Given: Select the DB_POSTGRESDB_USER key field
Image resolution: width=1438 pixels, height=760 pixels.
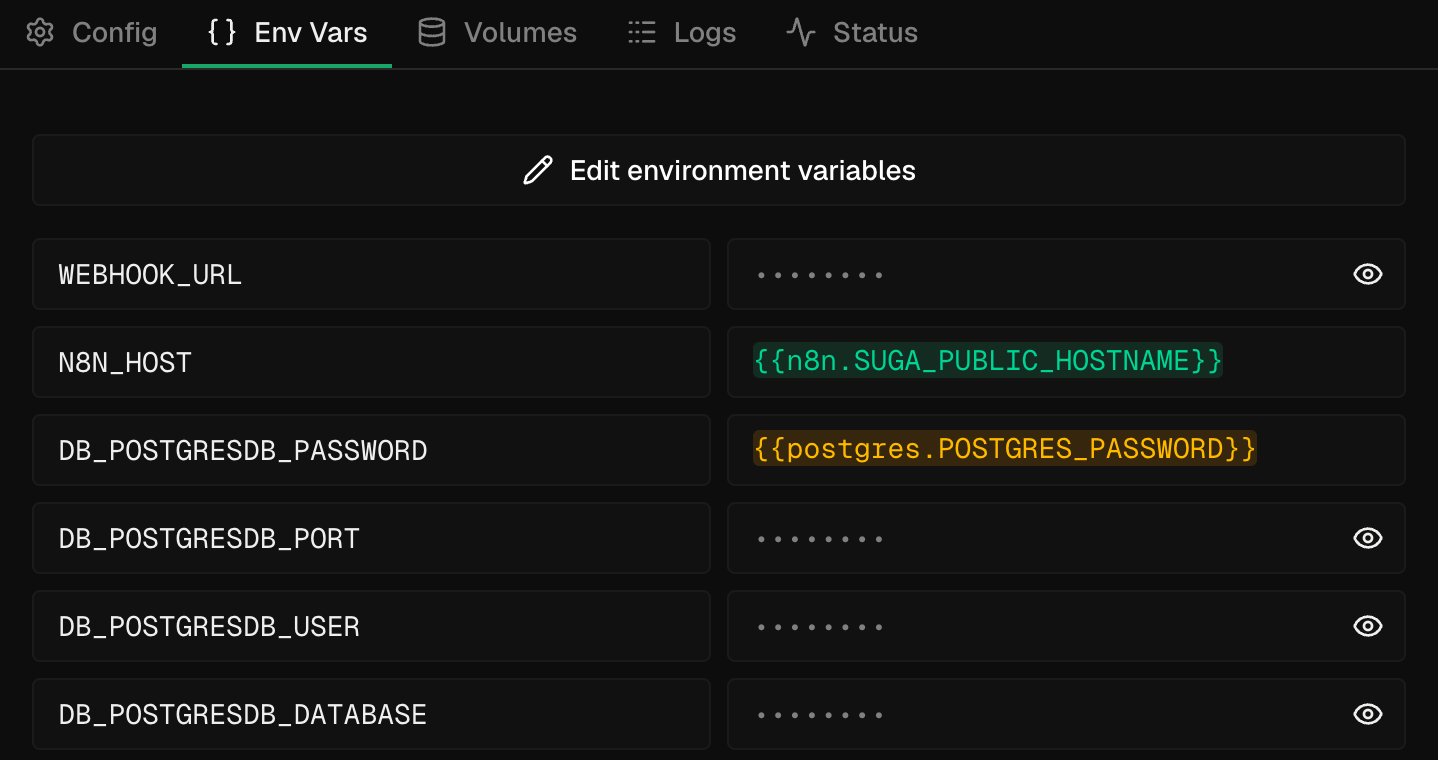Looking at the screenshot, I should pyautogui.click(x=371, y=626).
